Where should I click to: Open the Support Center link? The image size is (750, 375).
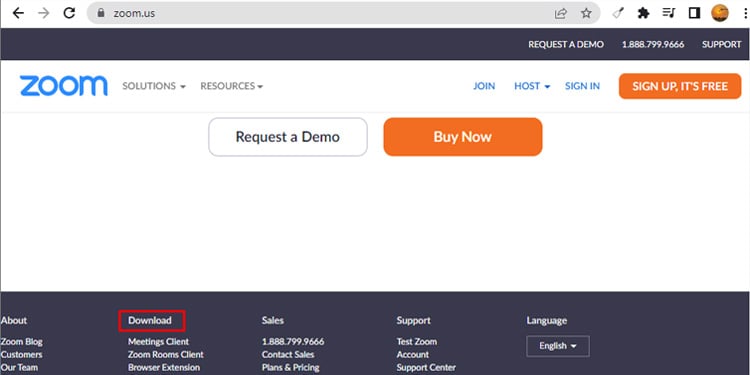pyautogui.click(x=426, y=367)
